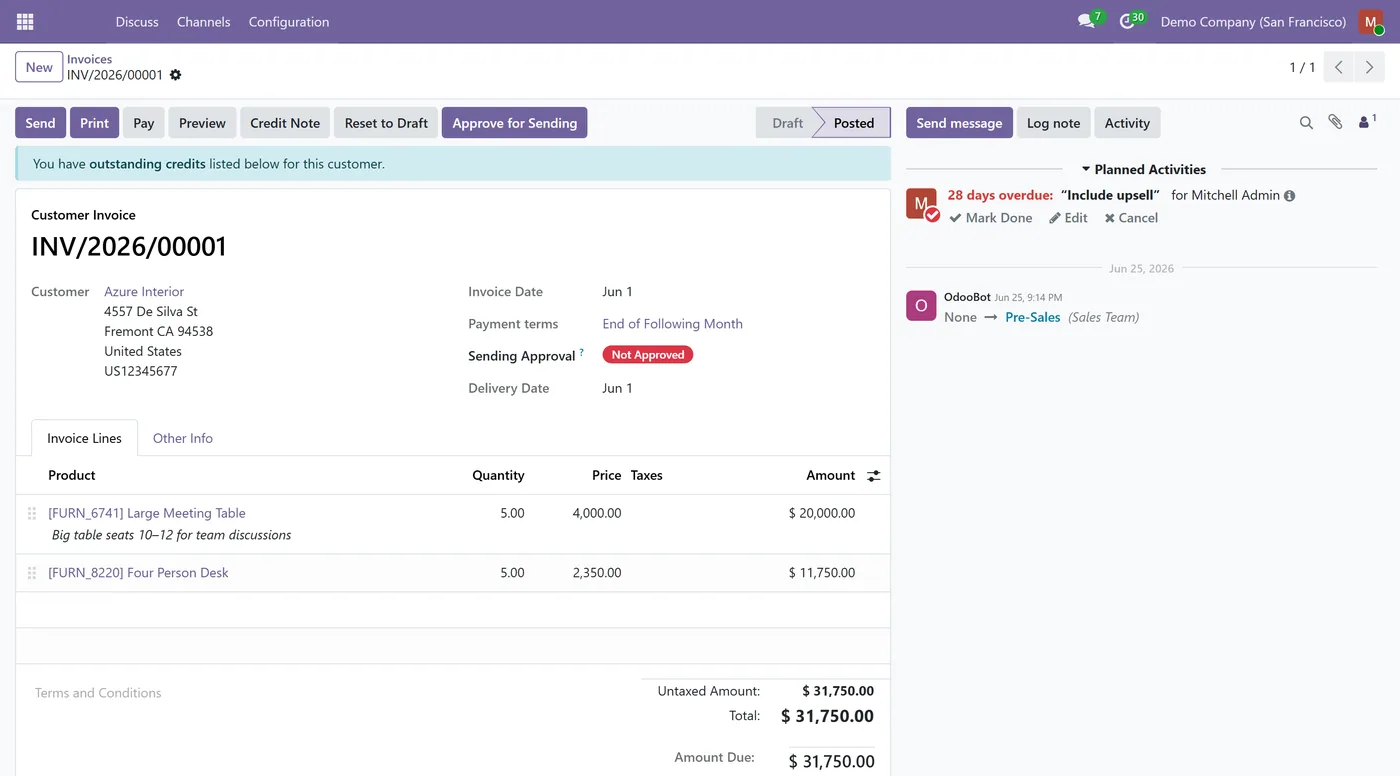Select Draft status stage
This screenshot has width=1400, height=776.
[x=787, y=123]
